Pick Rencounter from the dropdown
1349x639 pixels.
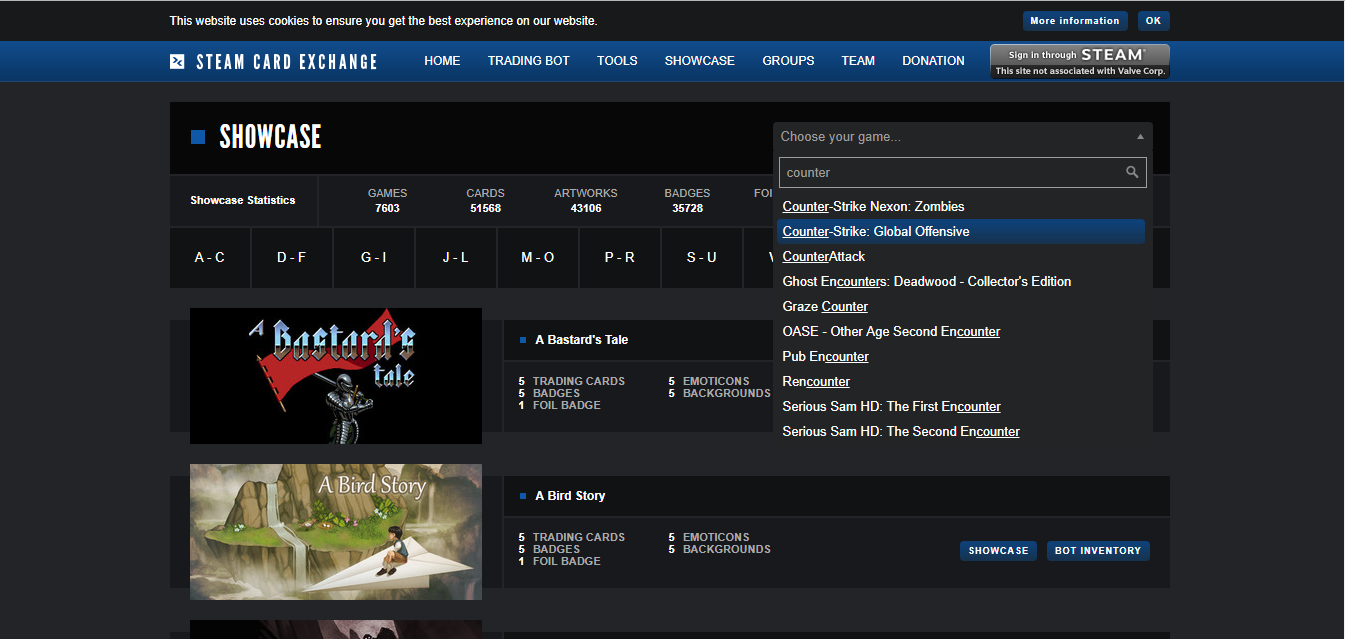point(961,382)
